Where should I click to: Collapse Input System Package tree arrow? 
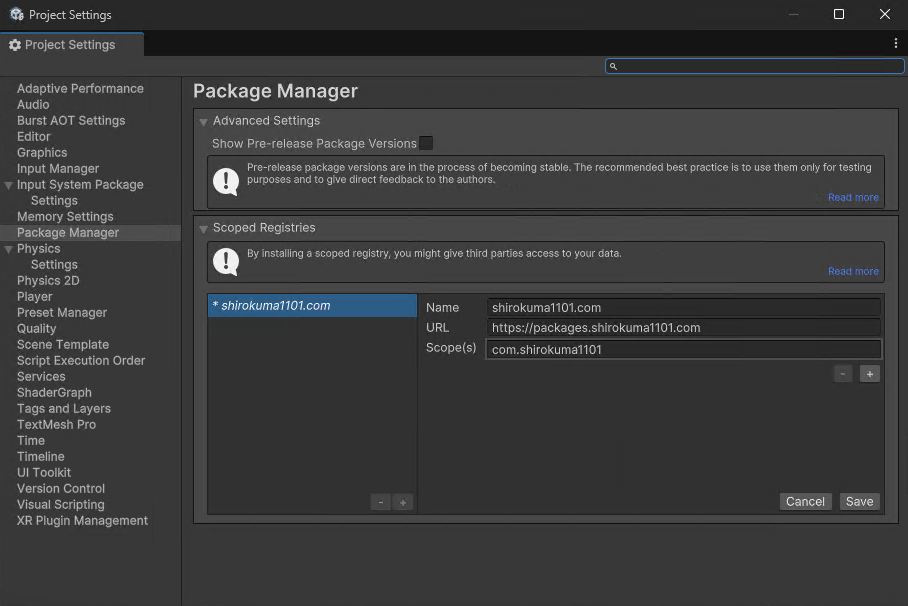pyautogui.click(x=9, y=185)
